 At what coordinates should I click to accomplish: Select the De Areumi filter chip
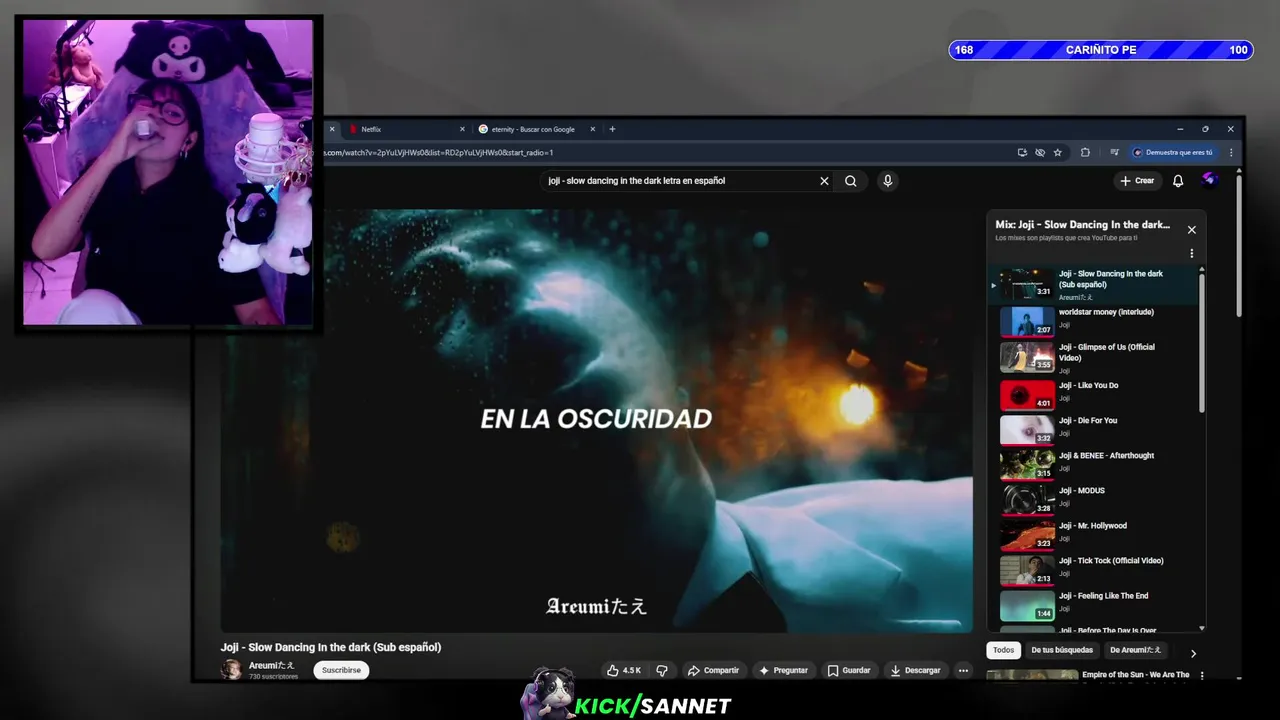point(1135,650)
